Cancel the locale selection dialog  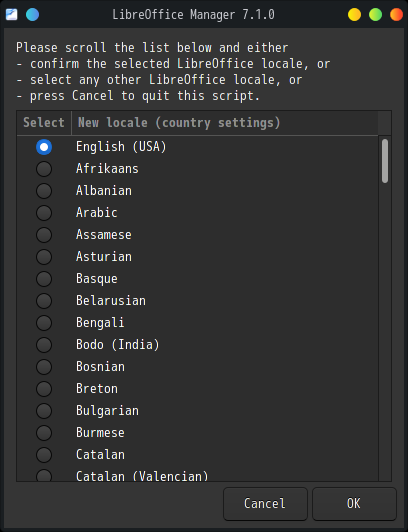point(265,504)
